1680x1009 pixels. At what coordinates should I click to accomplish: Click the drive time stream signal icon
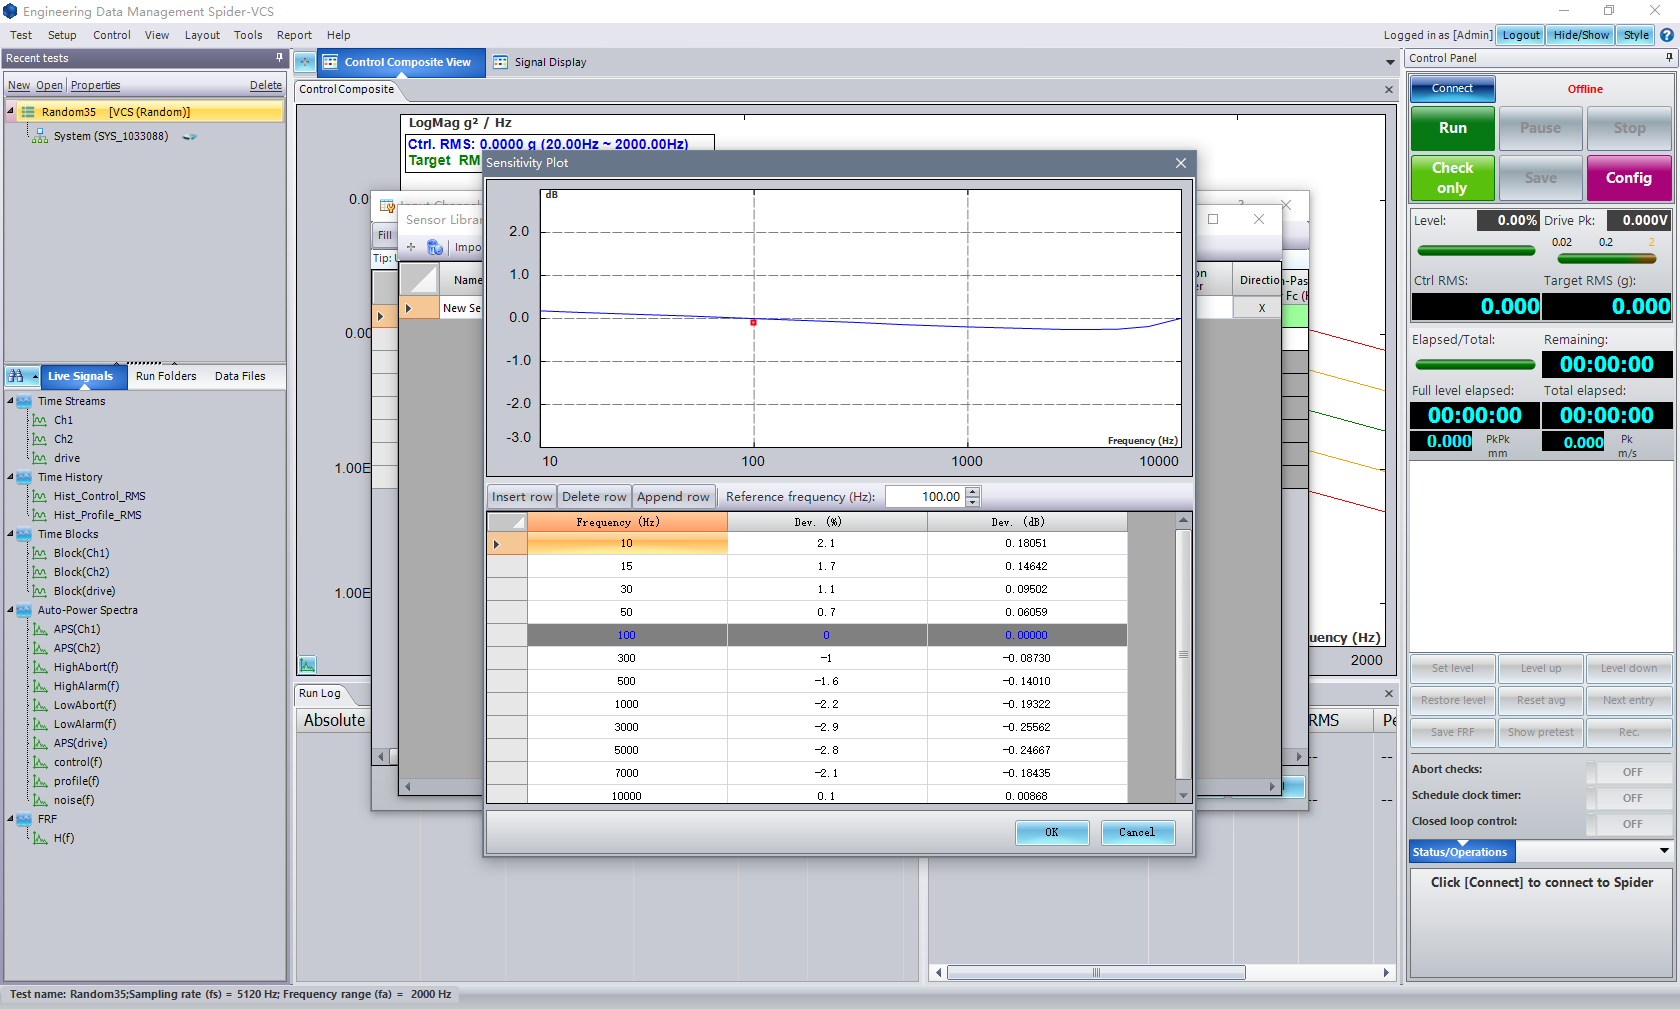pos(40,458)
